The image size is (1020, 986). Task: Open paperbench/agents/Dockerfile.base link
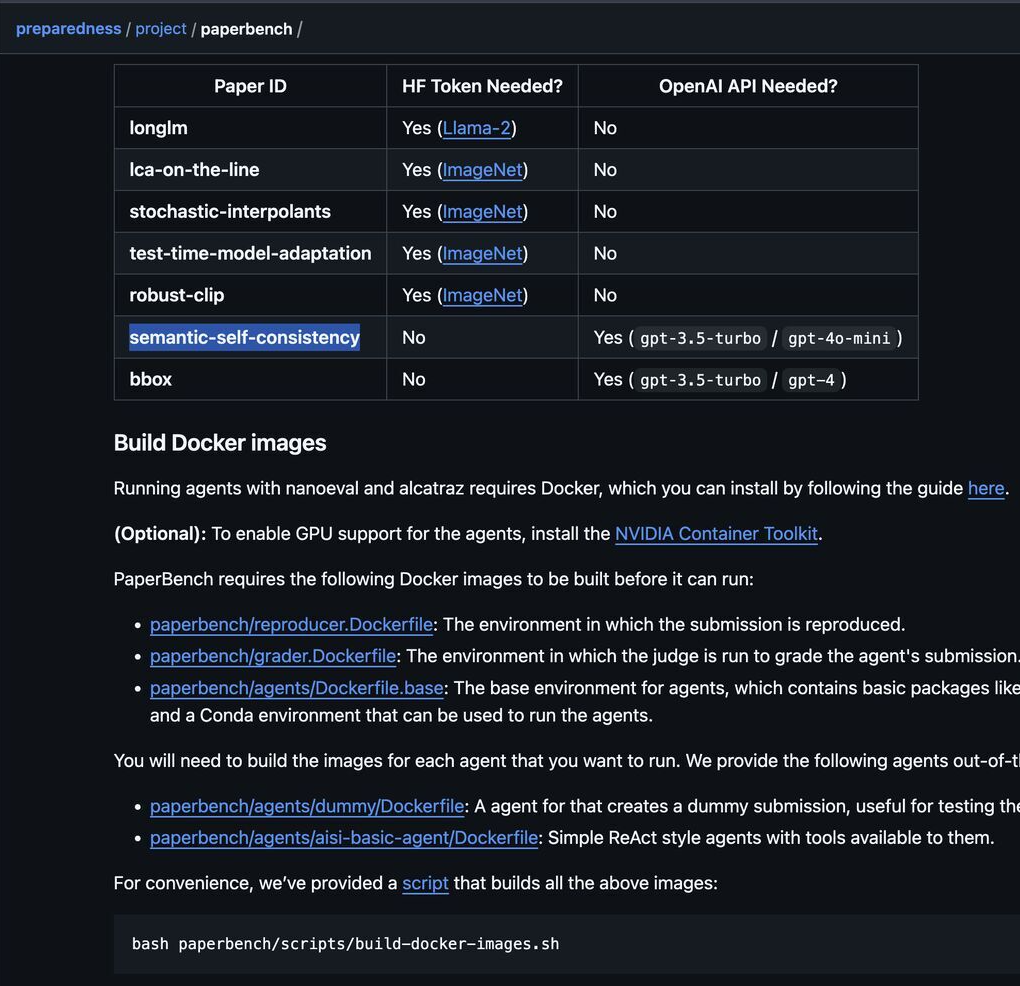coord(297,689)
